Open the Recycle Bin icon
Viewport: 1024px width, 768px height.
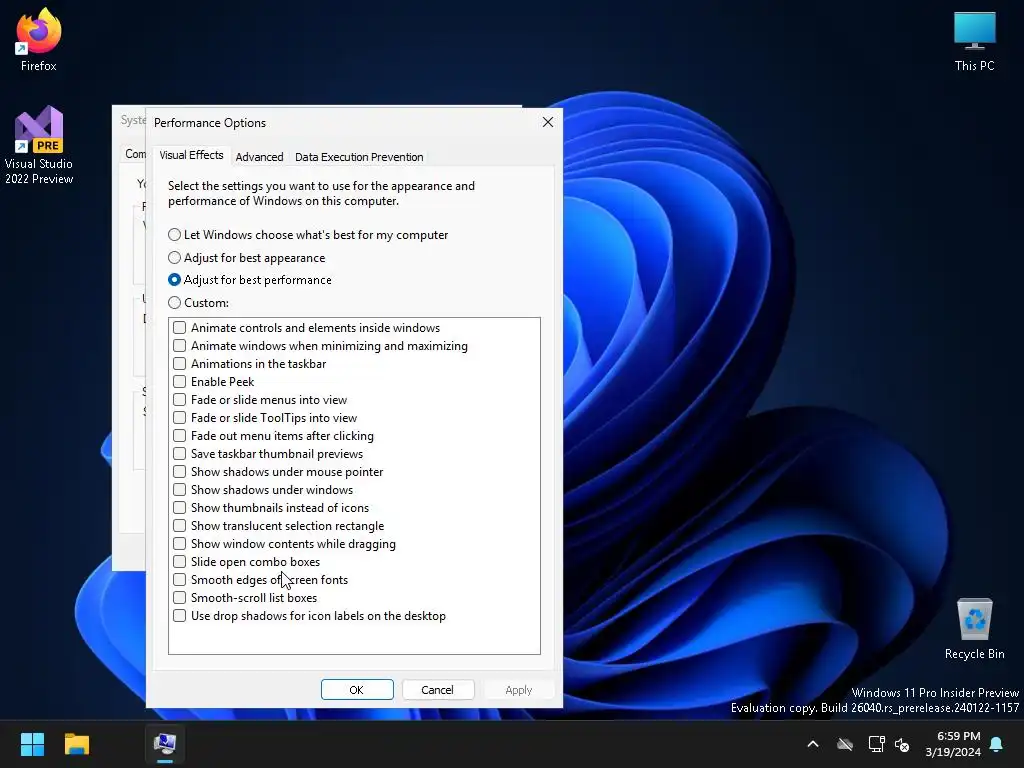pyautogui.click(x=974, y=628)
